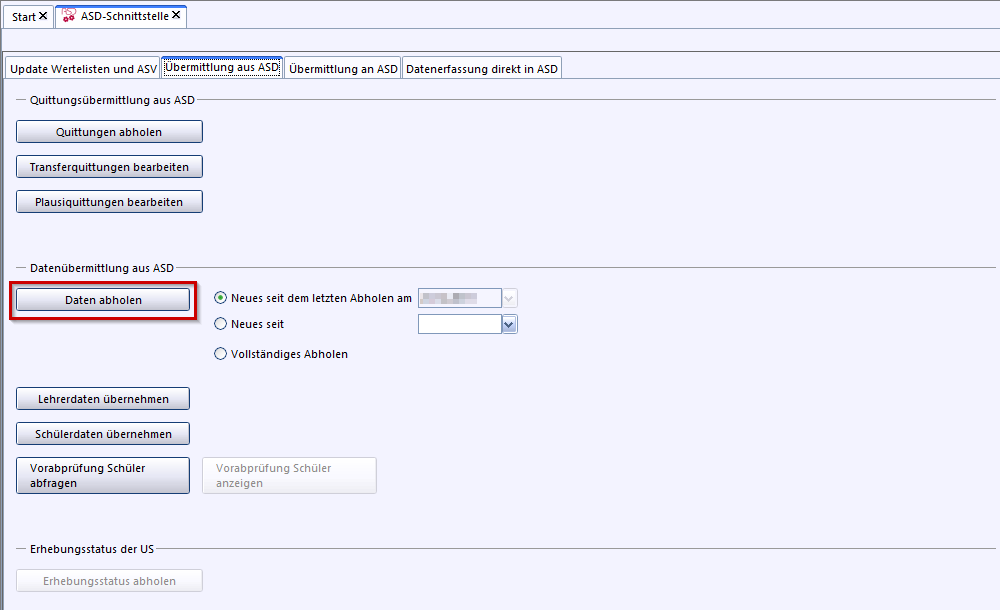The image size is (1000, 610).
Task: Close the ASD-Schnittstelle tab
Action: point(176,16)
